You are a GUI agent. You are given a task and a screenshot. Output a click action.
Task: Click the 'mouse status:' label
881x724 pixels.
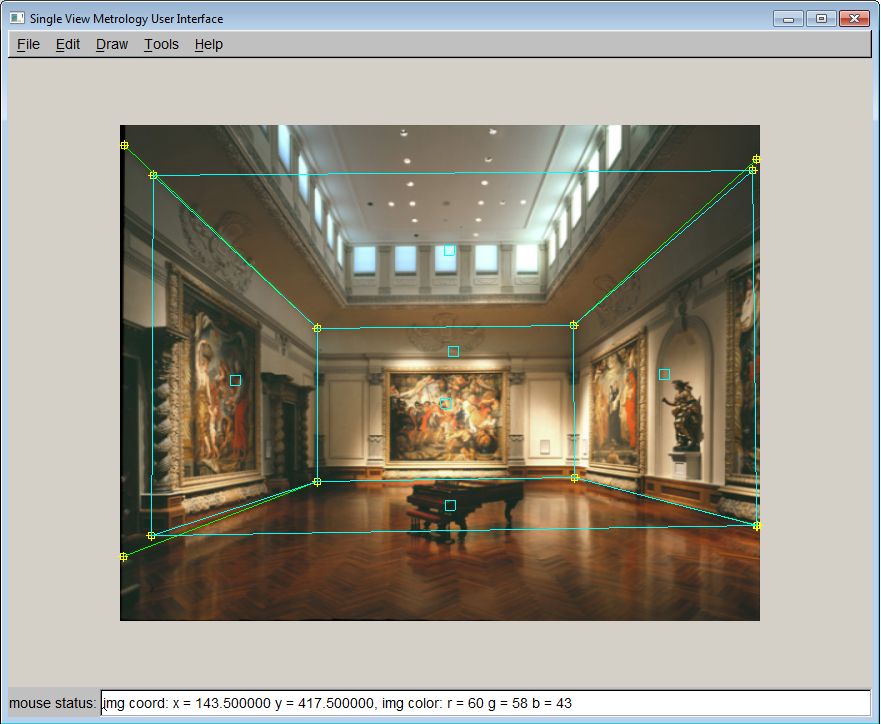point(53,703)
